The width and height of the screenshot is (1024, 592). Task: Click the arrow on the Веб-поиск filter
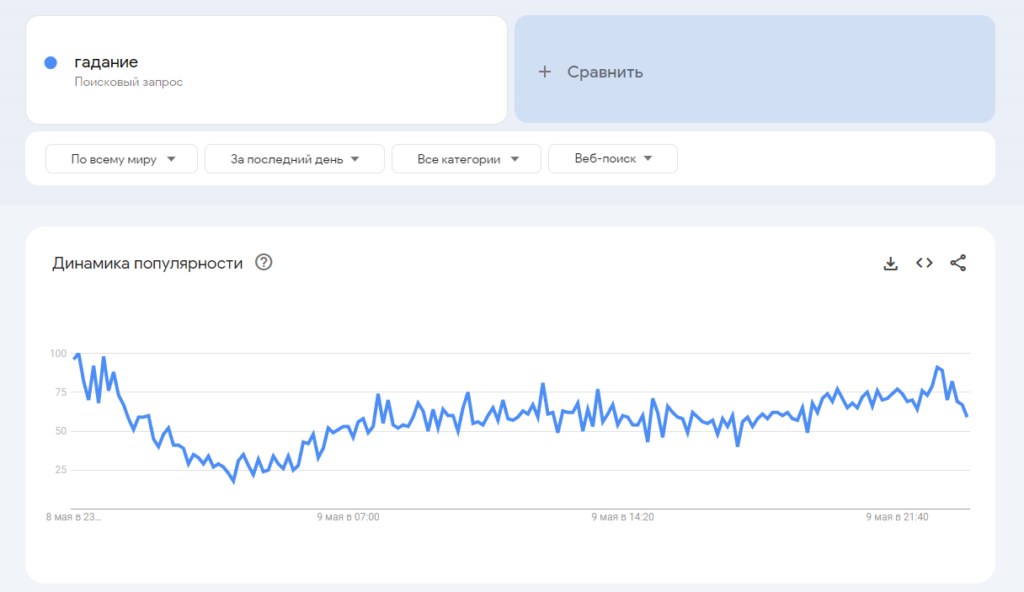tap(648, 158)
